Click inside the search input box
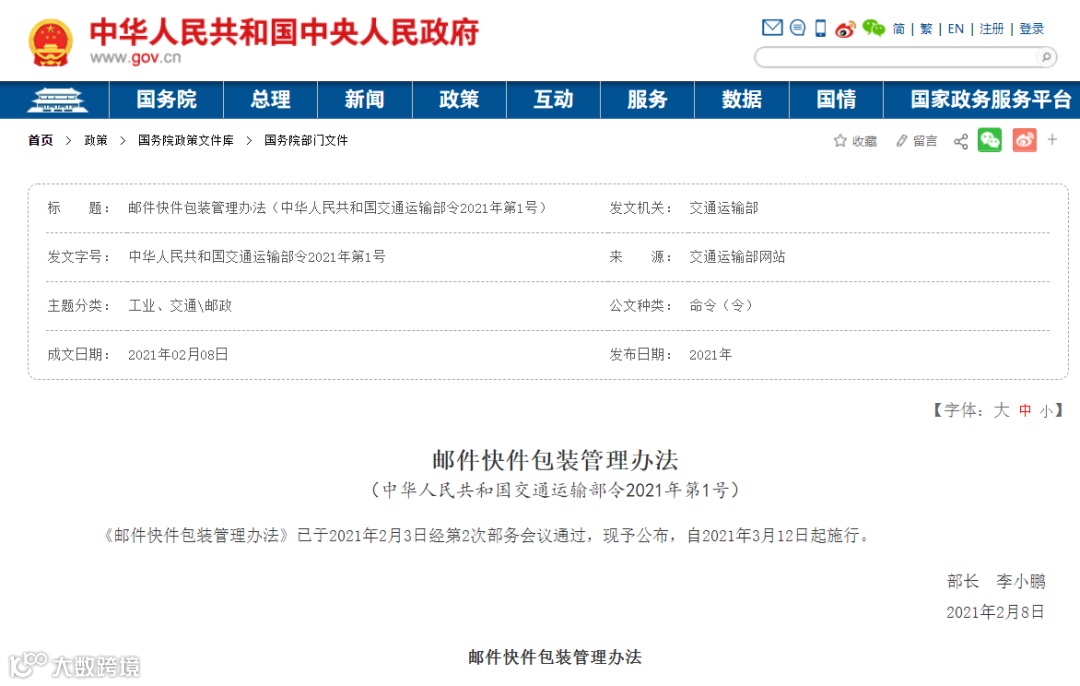 [895, 57]
